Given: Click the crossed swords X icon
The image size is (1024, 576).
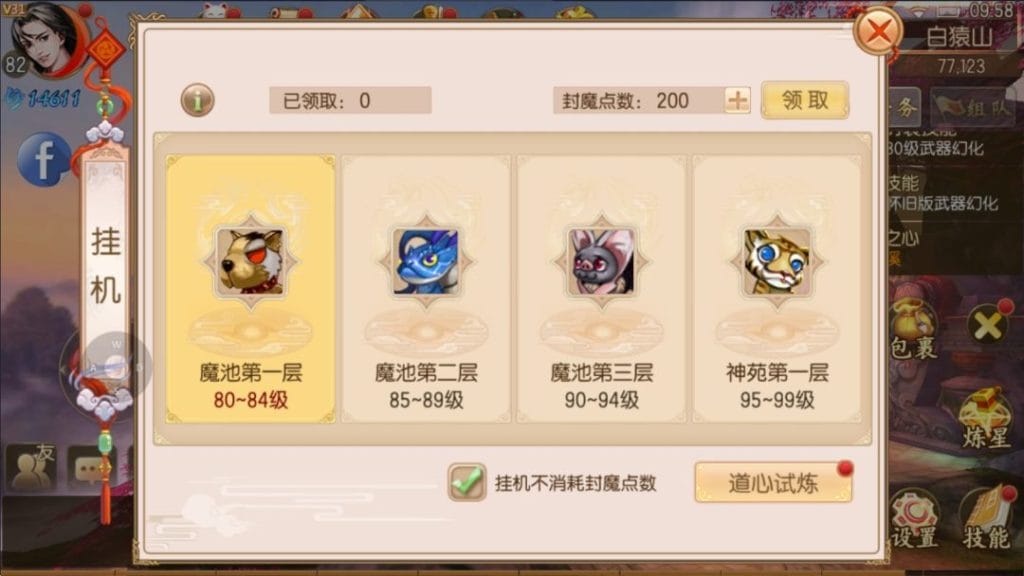Looking at the screenshot, I should pos(988,325).
